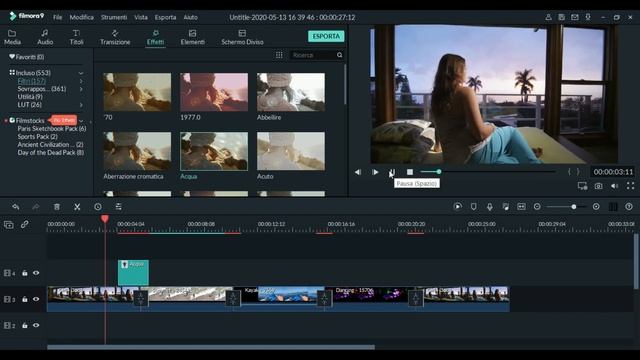
Task: Collapse the Filmstocks category
Action: coord(81,121)
